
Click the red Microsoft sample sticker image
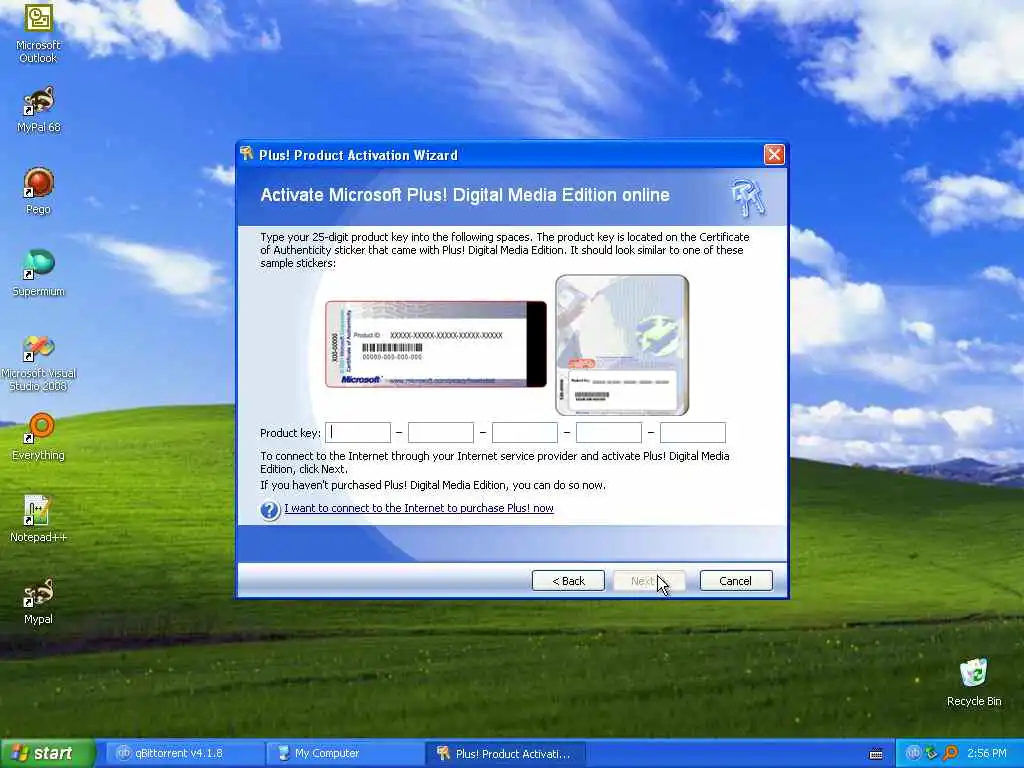pyautogui.click(x=436, y=344)
